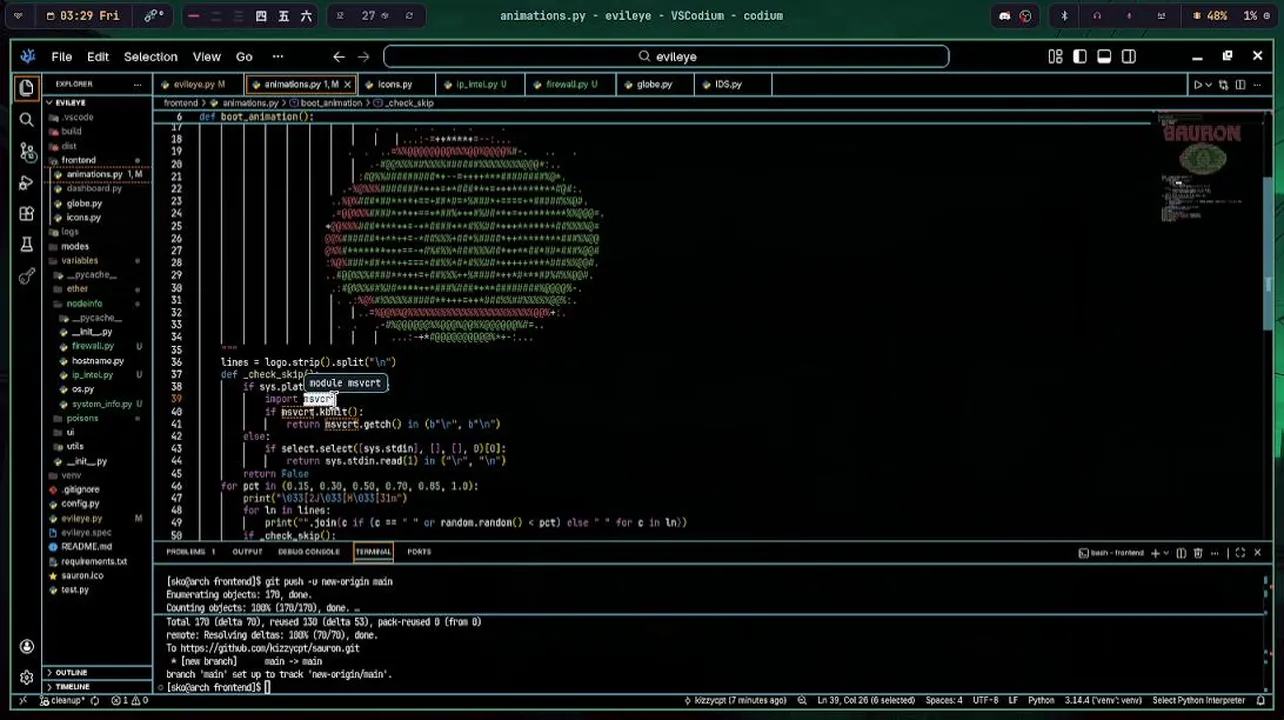This screenshot has height=720, width=1284.
Task: Switch to the DEBUG CONSOLE panel tab
Action: pos(309,552)
